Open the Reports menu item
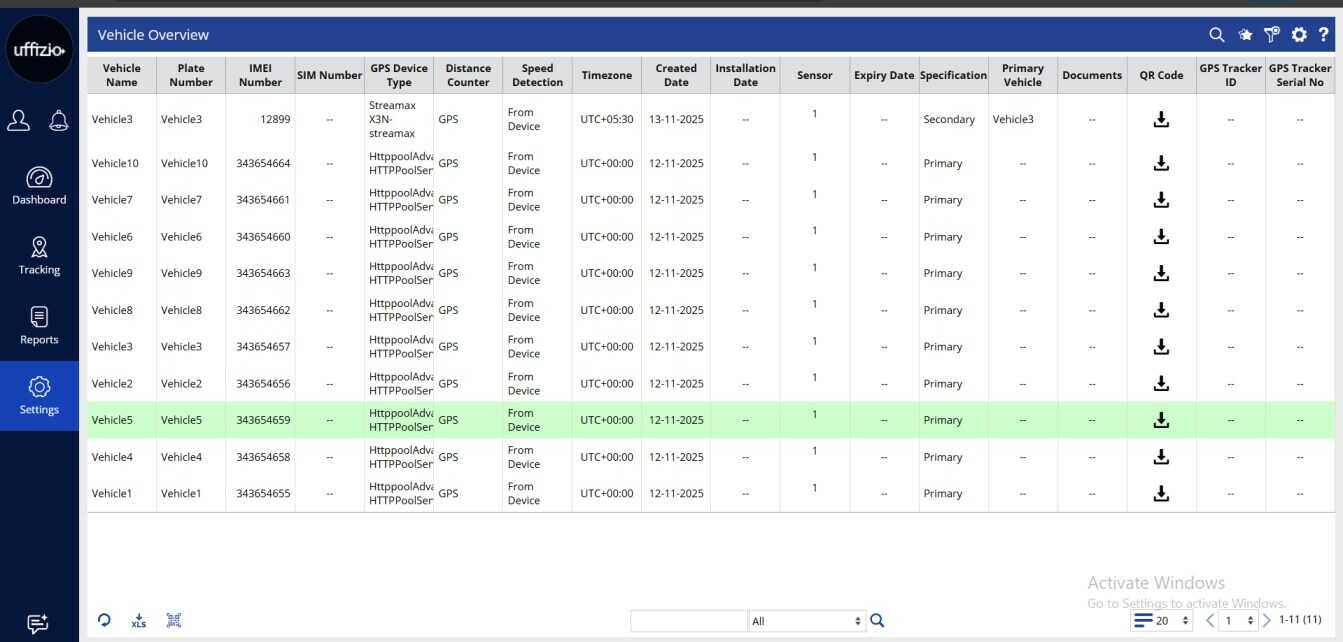Viewport: 1343px width, 642px height. pyautogui.click(x=39, y=326)
